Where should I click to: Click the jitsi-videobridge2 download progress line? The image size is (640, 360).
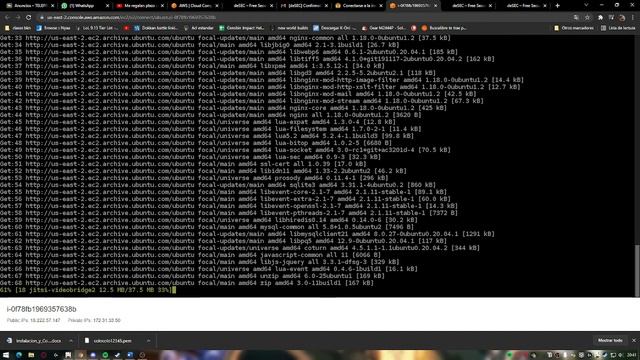[88, 290]
